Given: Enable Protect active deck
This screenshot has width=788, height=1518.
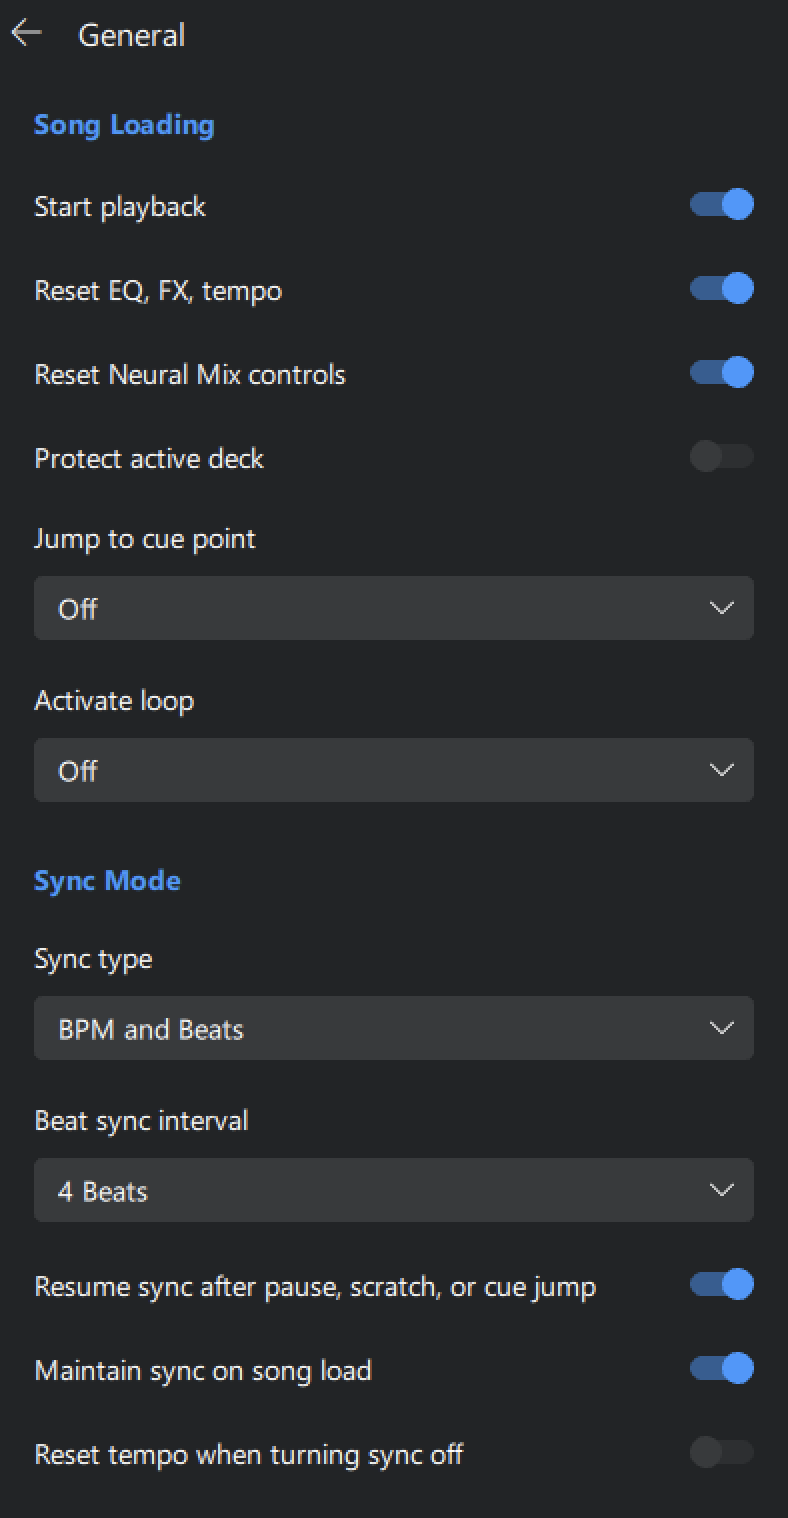Looking at the screenshot, I should (x=722, y=456).
